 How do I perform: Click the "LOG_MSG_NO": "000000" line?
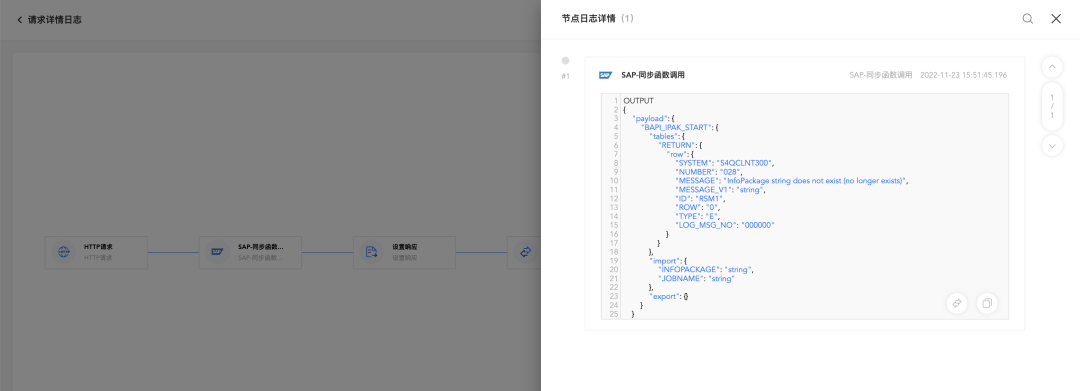coord(725,225)
